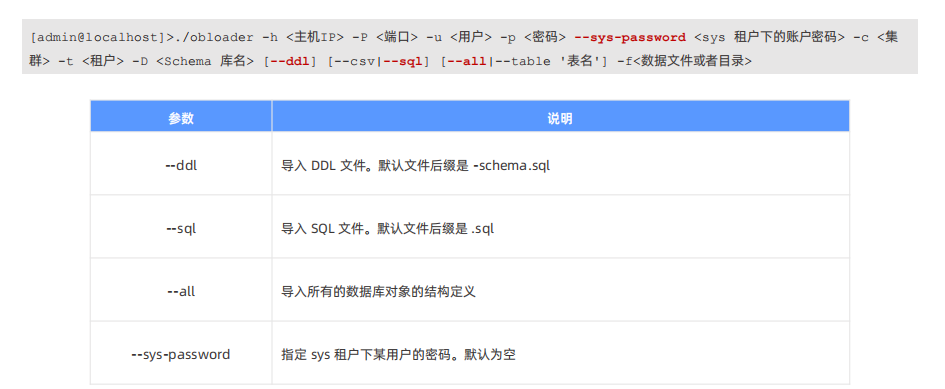The height and width of the screenshot is (389, 945).
Task: Click description '导入 SQL 文件。默认文件后缀是 .sql'
Action: (x=388, y=229)
